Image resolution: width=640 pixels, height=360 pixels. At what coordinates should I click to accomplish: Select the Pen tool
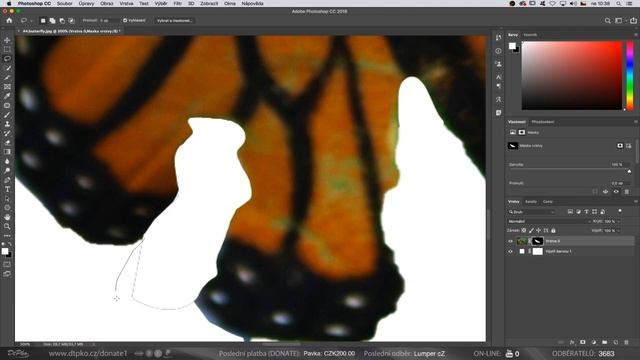click(7, 180)
